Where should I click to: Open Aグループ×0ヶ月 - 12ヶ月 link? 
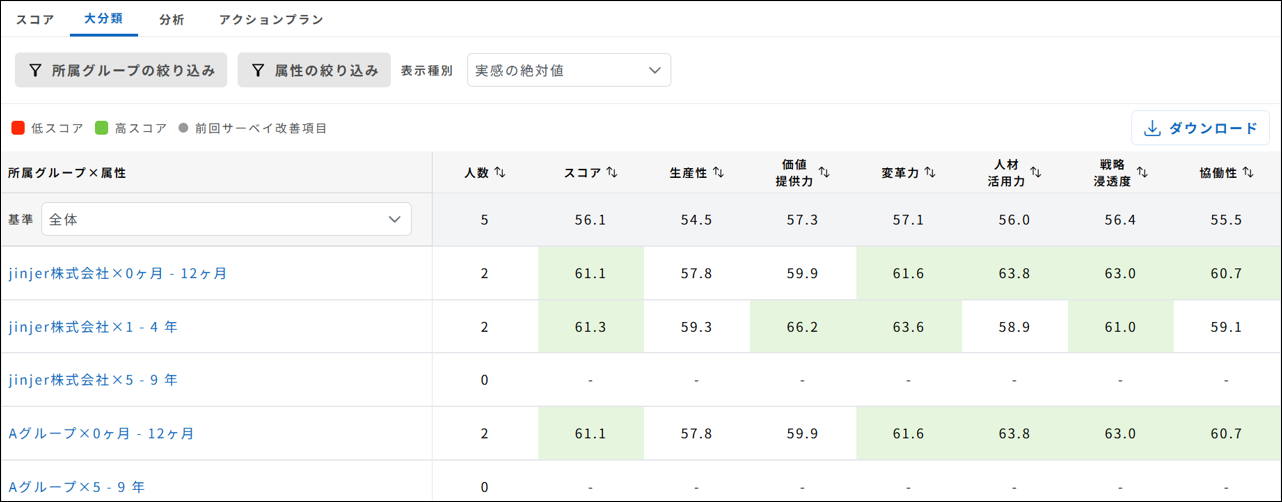(101, 434)
